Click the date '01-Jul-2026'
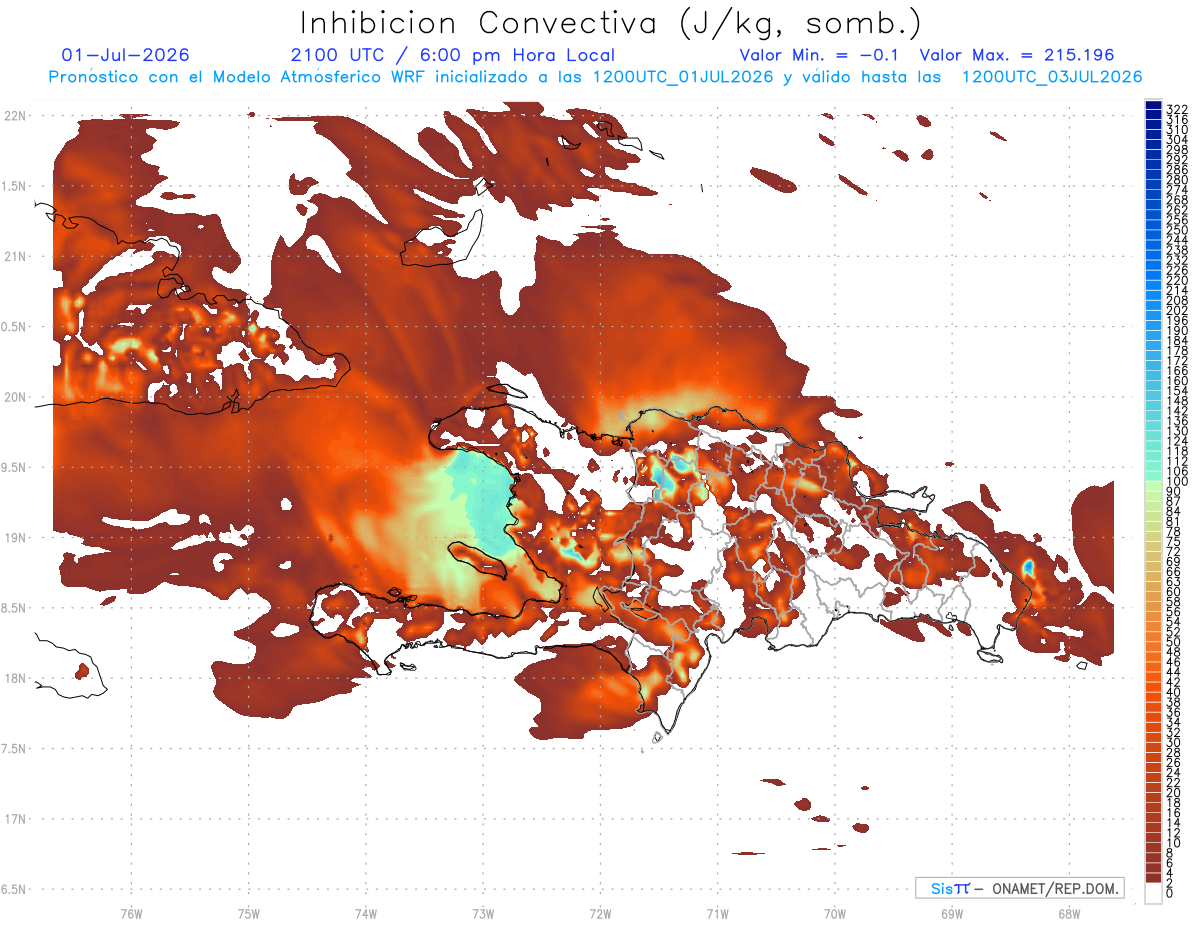 pyautogui.click(x=125, y=55)
